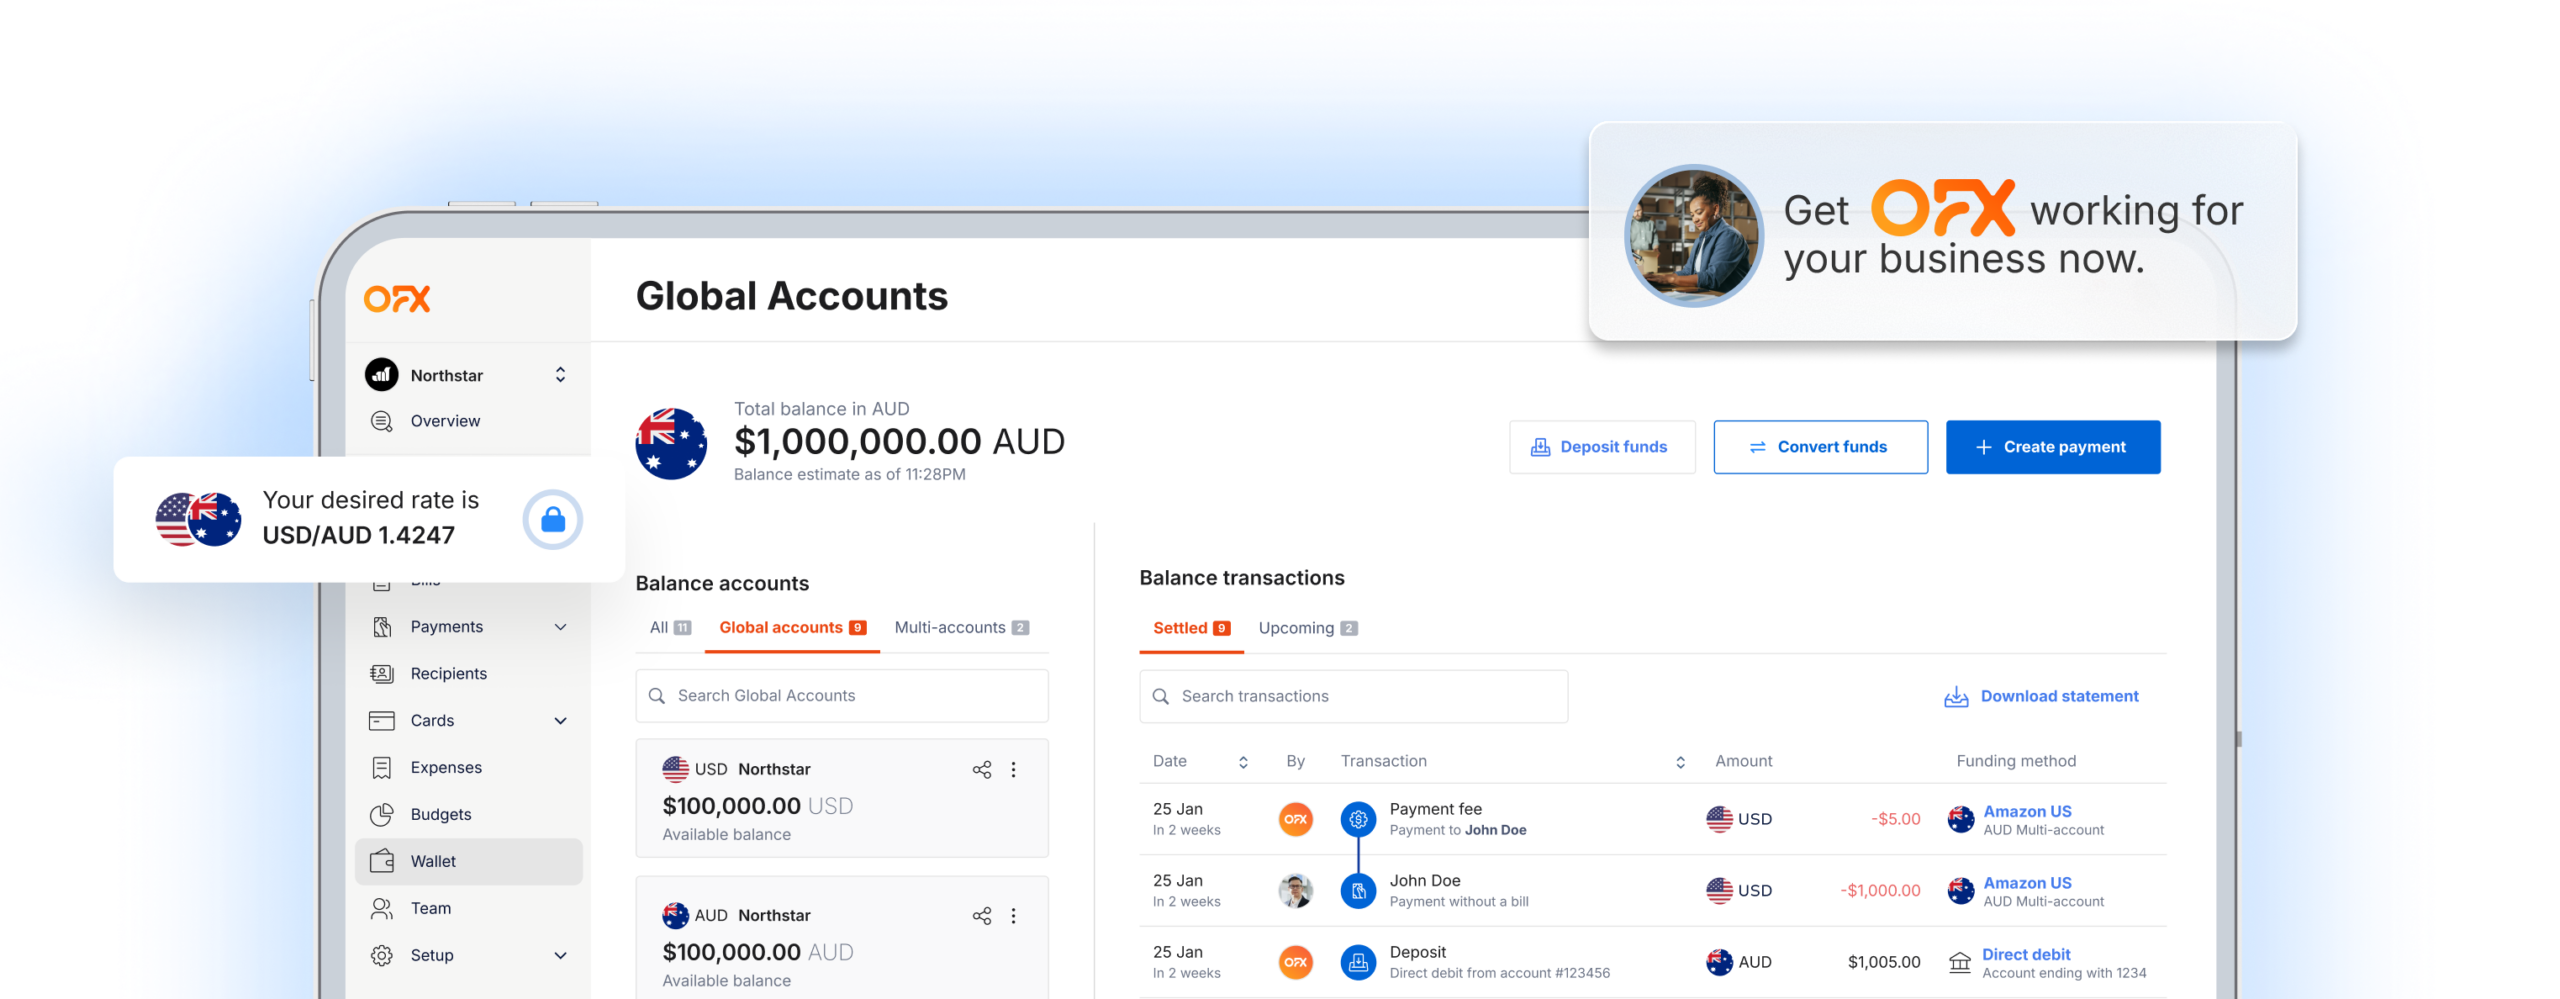
Task: Sort by the Transaction column arrows
Action: [1680, 762]
